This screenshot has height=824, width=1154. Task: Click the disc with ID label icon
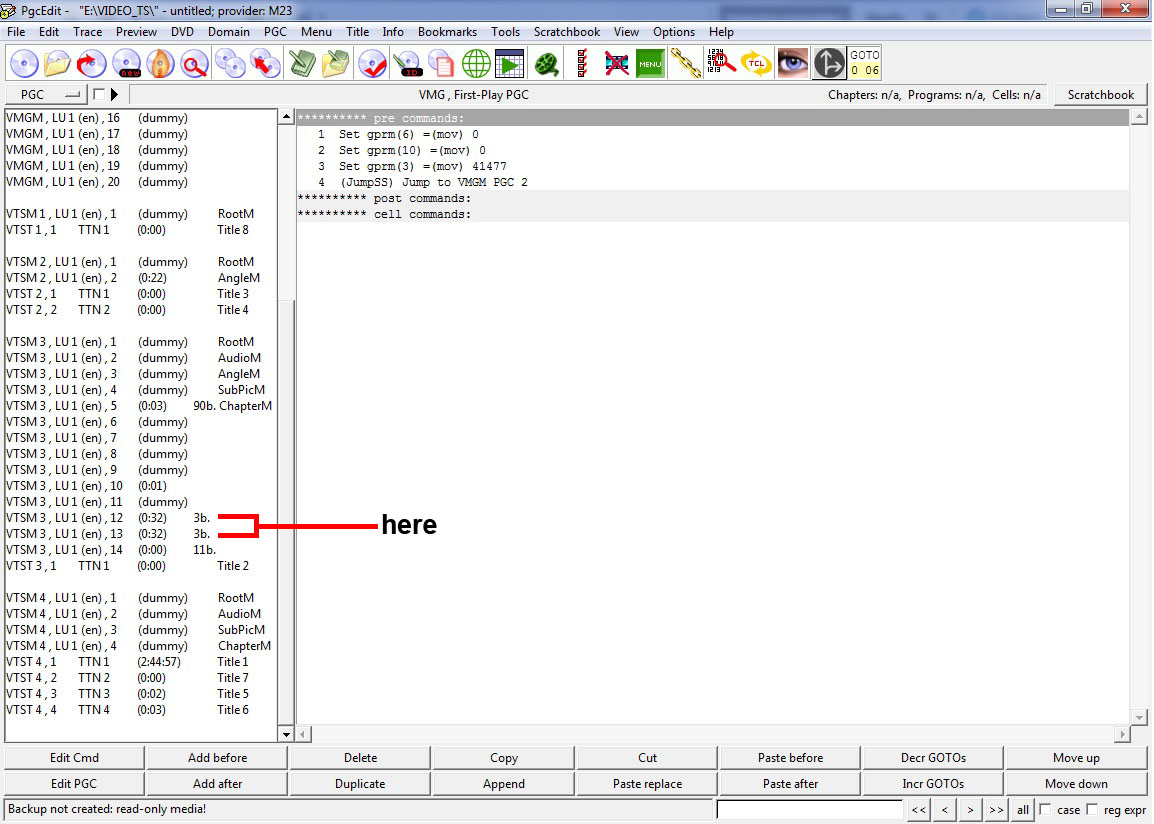coord(406,64)
